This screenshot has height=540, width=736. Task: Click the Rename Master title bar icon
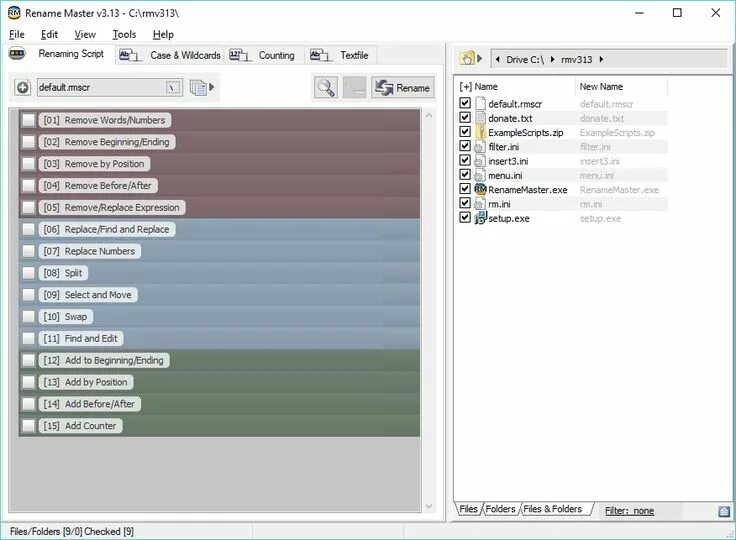pos(14,13)
